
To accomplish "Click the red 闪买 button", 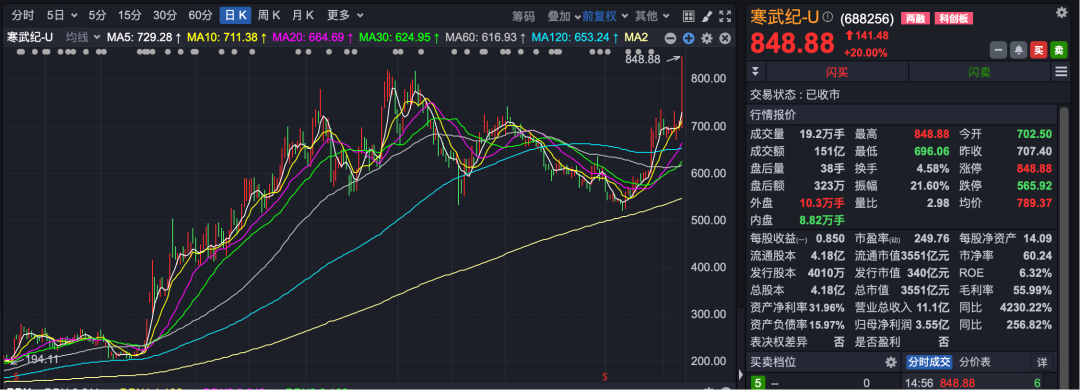I will [837, 72].
